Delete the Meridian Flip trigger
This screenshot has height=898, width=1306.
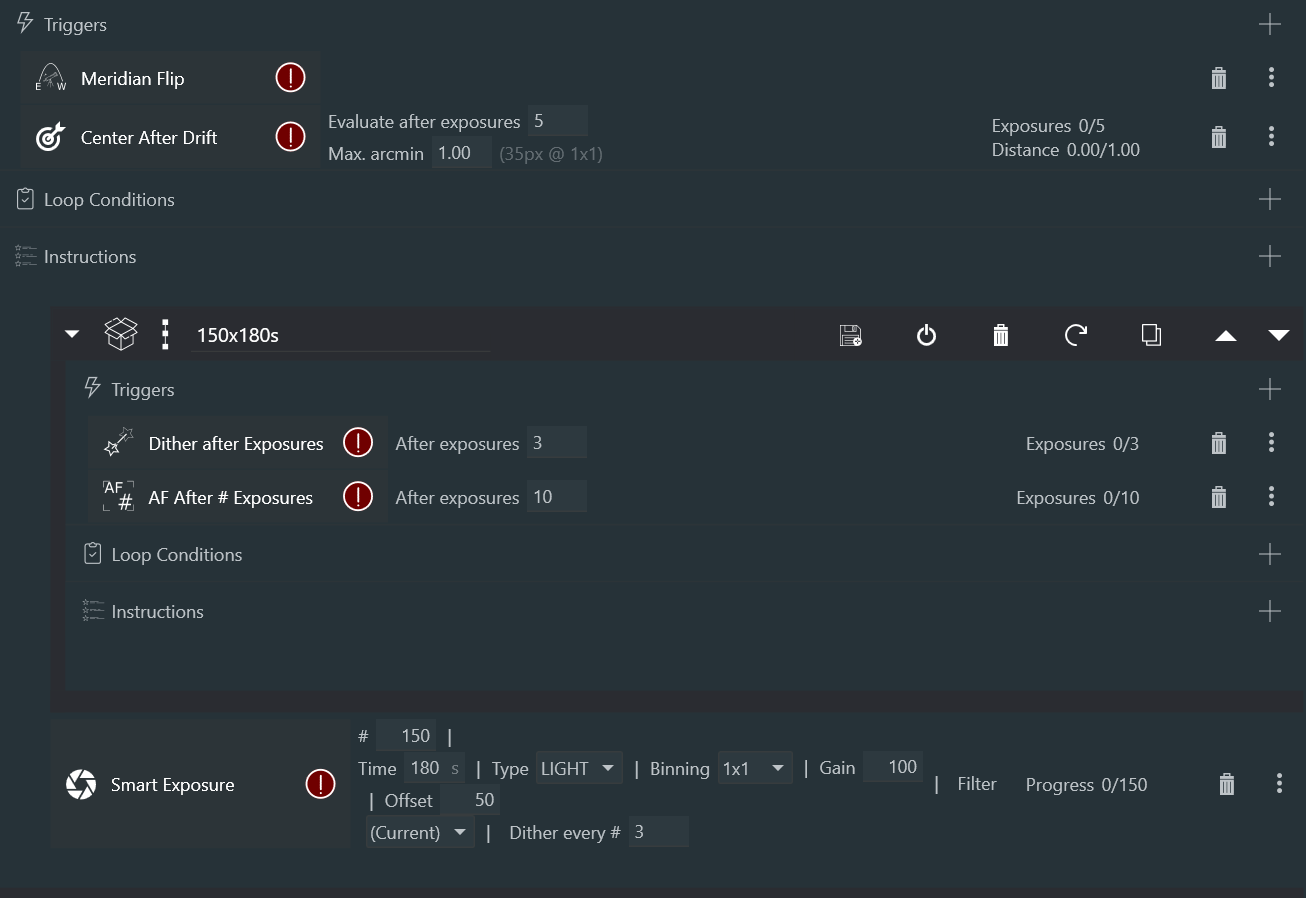(1218, 78)
